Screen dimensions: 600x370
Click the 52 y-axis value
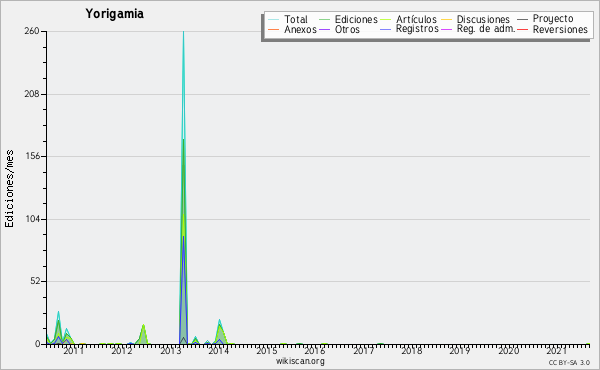coord(35,281)
